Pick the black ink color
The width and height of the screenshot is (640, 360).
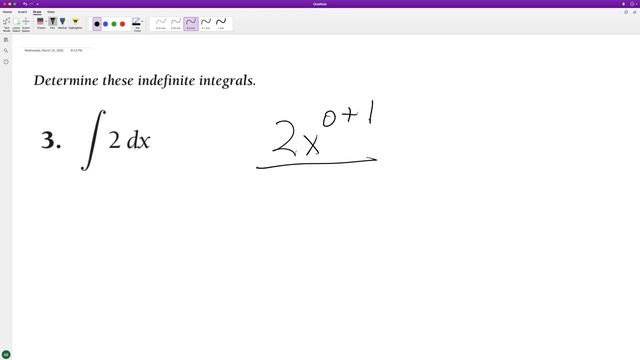[x=97, y=24]
